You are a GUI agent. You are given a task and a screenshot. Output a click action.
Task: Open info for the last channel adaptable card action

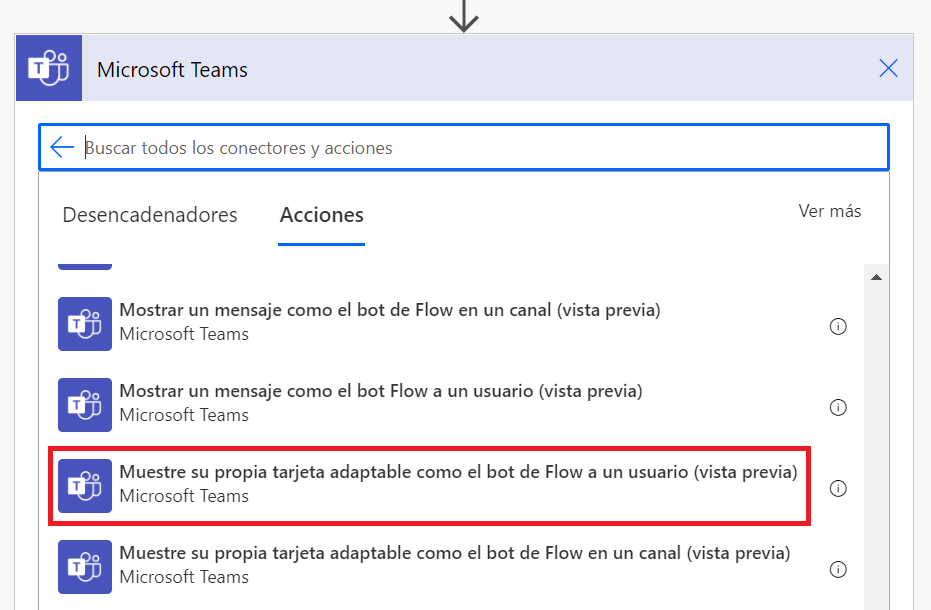tap(838, 569)
